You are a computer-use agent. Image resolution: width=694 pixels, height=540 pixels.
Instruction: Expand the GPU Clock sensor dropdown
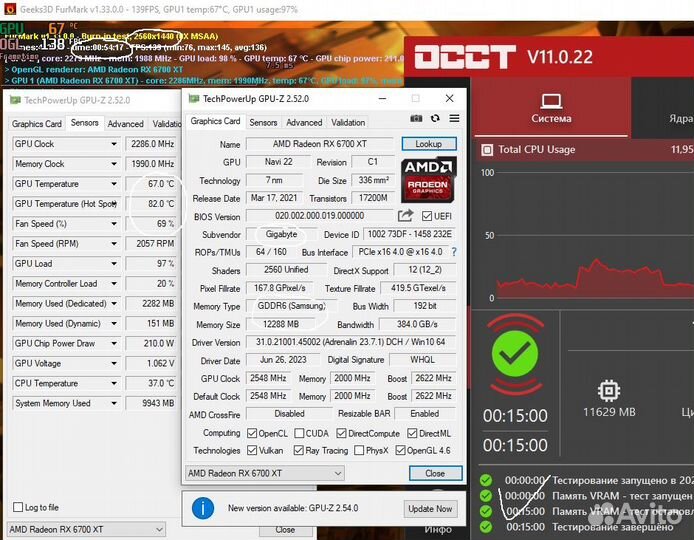114,144
